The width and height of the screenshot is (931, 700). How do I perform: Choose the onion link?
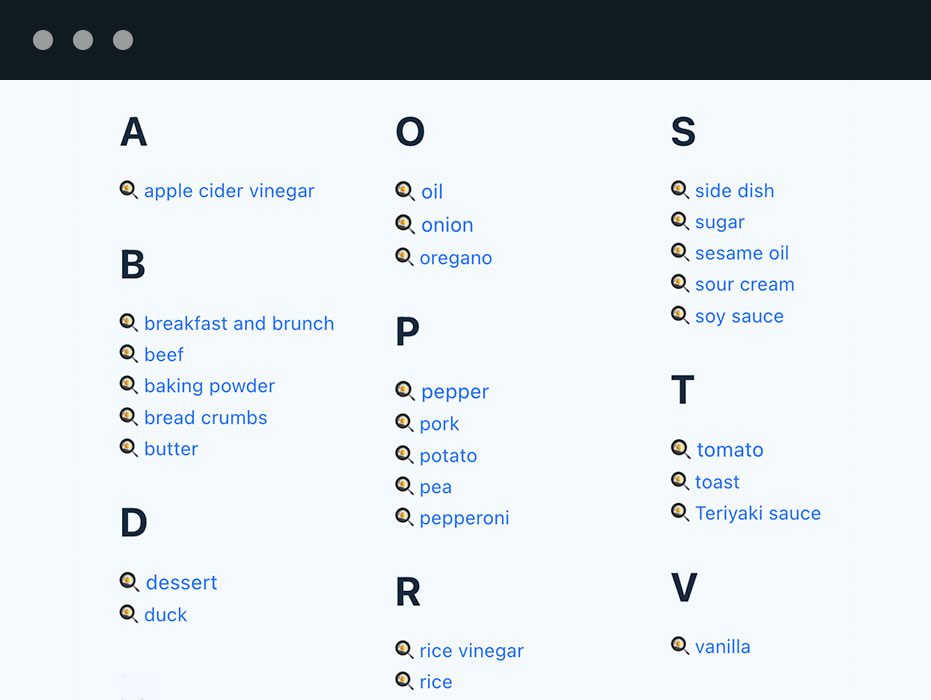point(447,225)
